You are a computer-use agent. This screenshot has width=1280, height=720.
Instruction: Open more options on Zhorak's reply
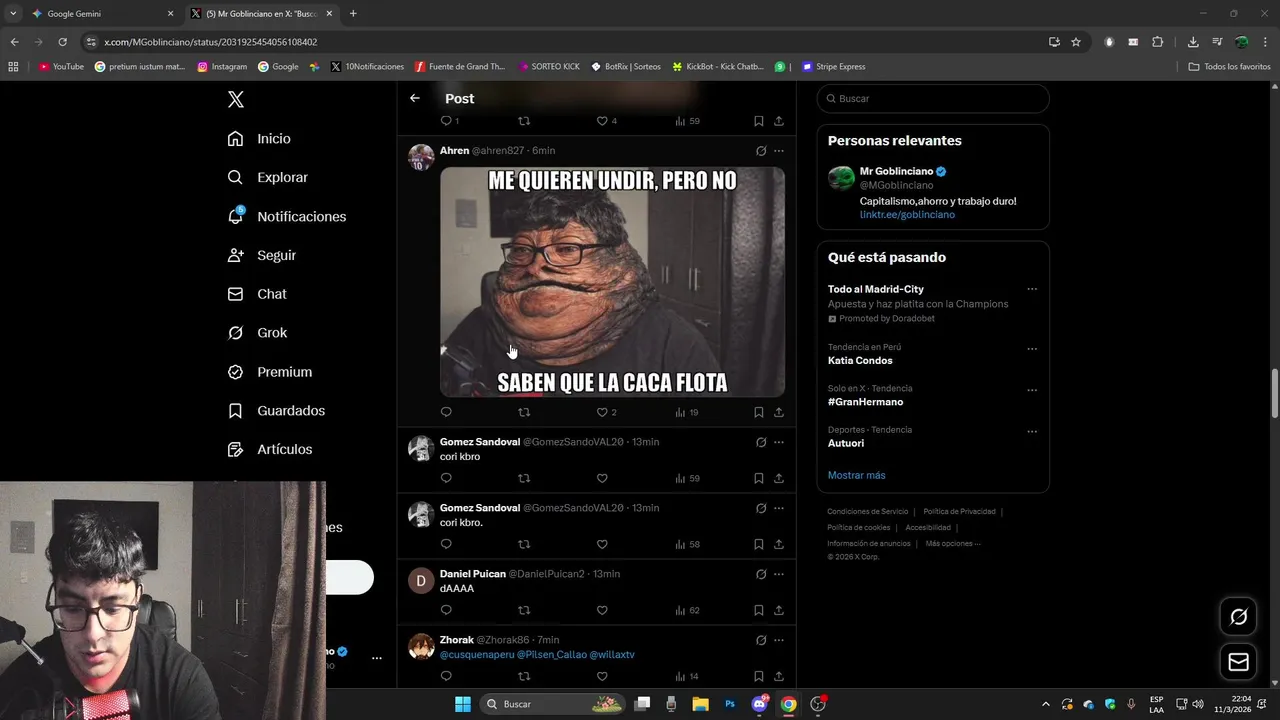pyautogui.click(x=779, y=640)
